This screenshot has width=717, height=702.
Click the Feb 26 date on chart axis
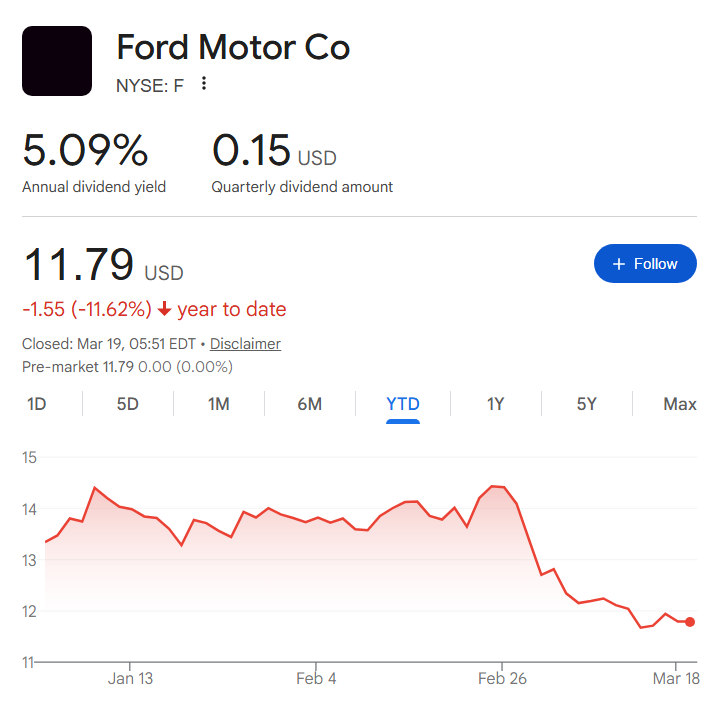click(x=502, y=678)
